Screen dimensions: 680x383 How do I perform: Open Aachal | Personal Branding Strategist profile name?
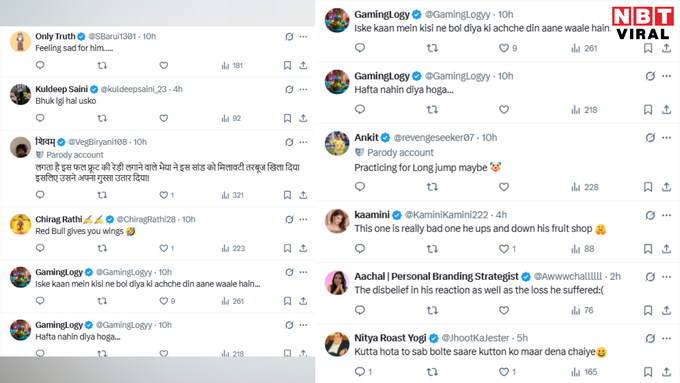436,276
